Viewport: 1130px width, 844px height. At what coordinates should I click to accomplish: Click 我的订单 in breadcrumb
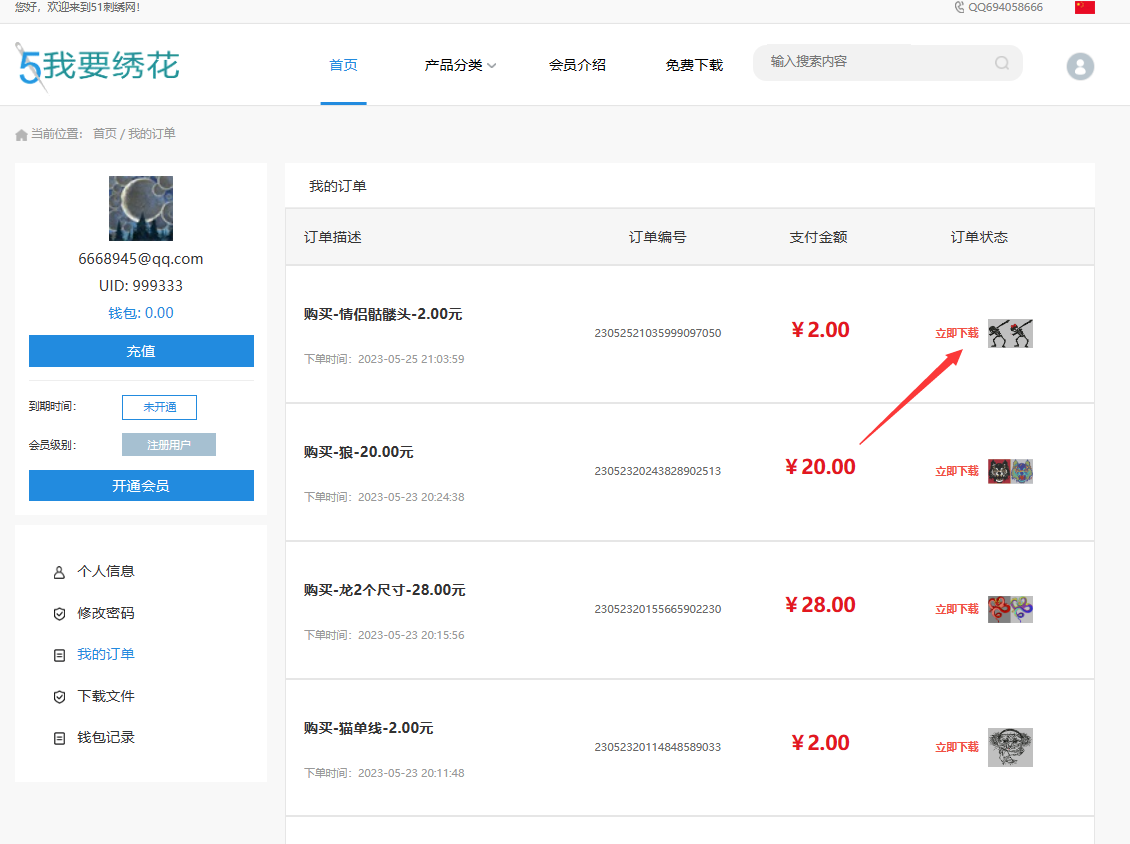(152, 134)
